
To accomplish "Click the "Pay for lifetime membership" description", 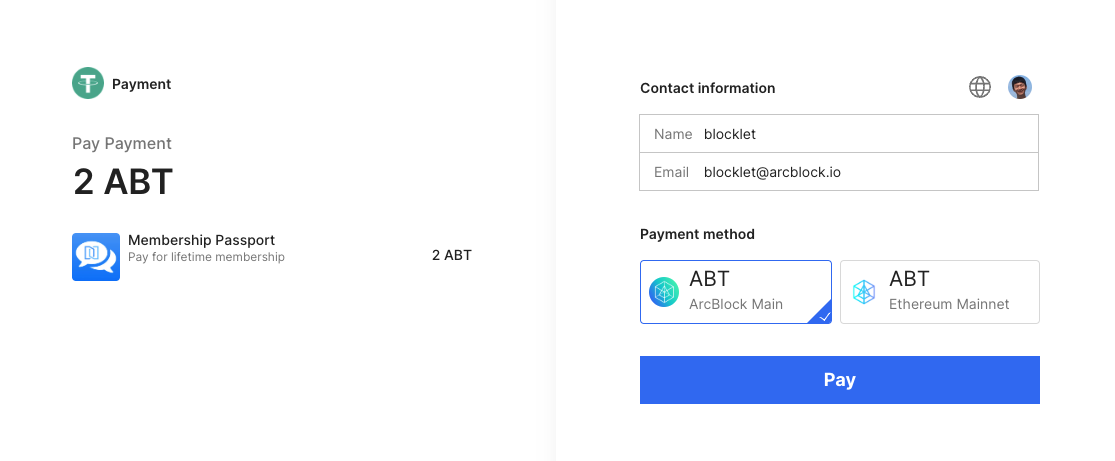I will (206, 257).
